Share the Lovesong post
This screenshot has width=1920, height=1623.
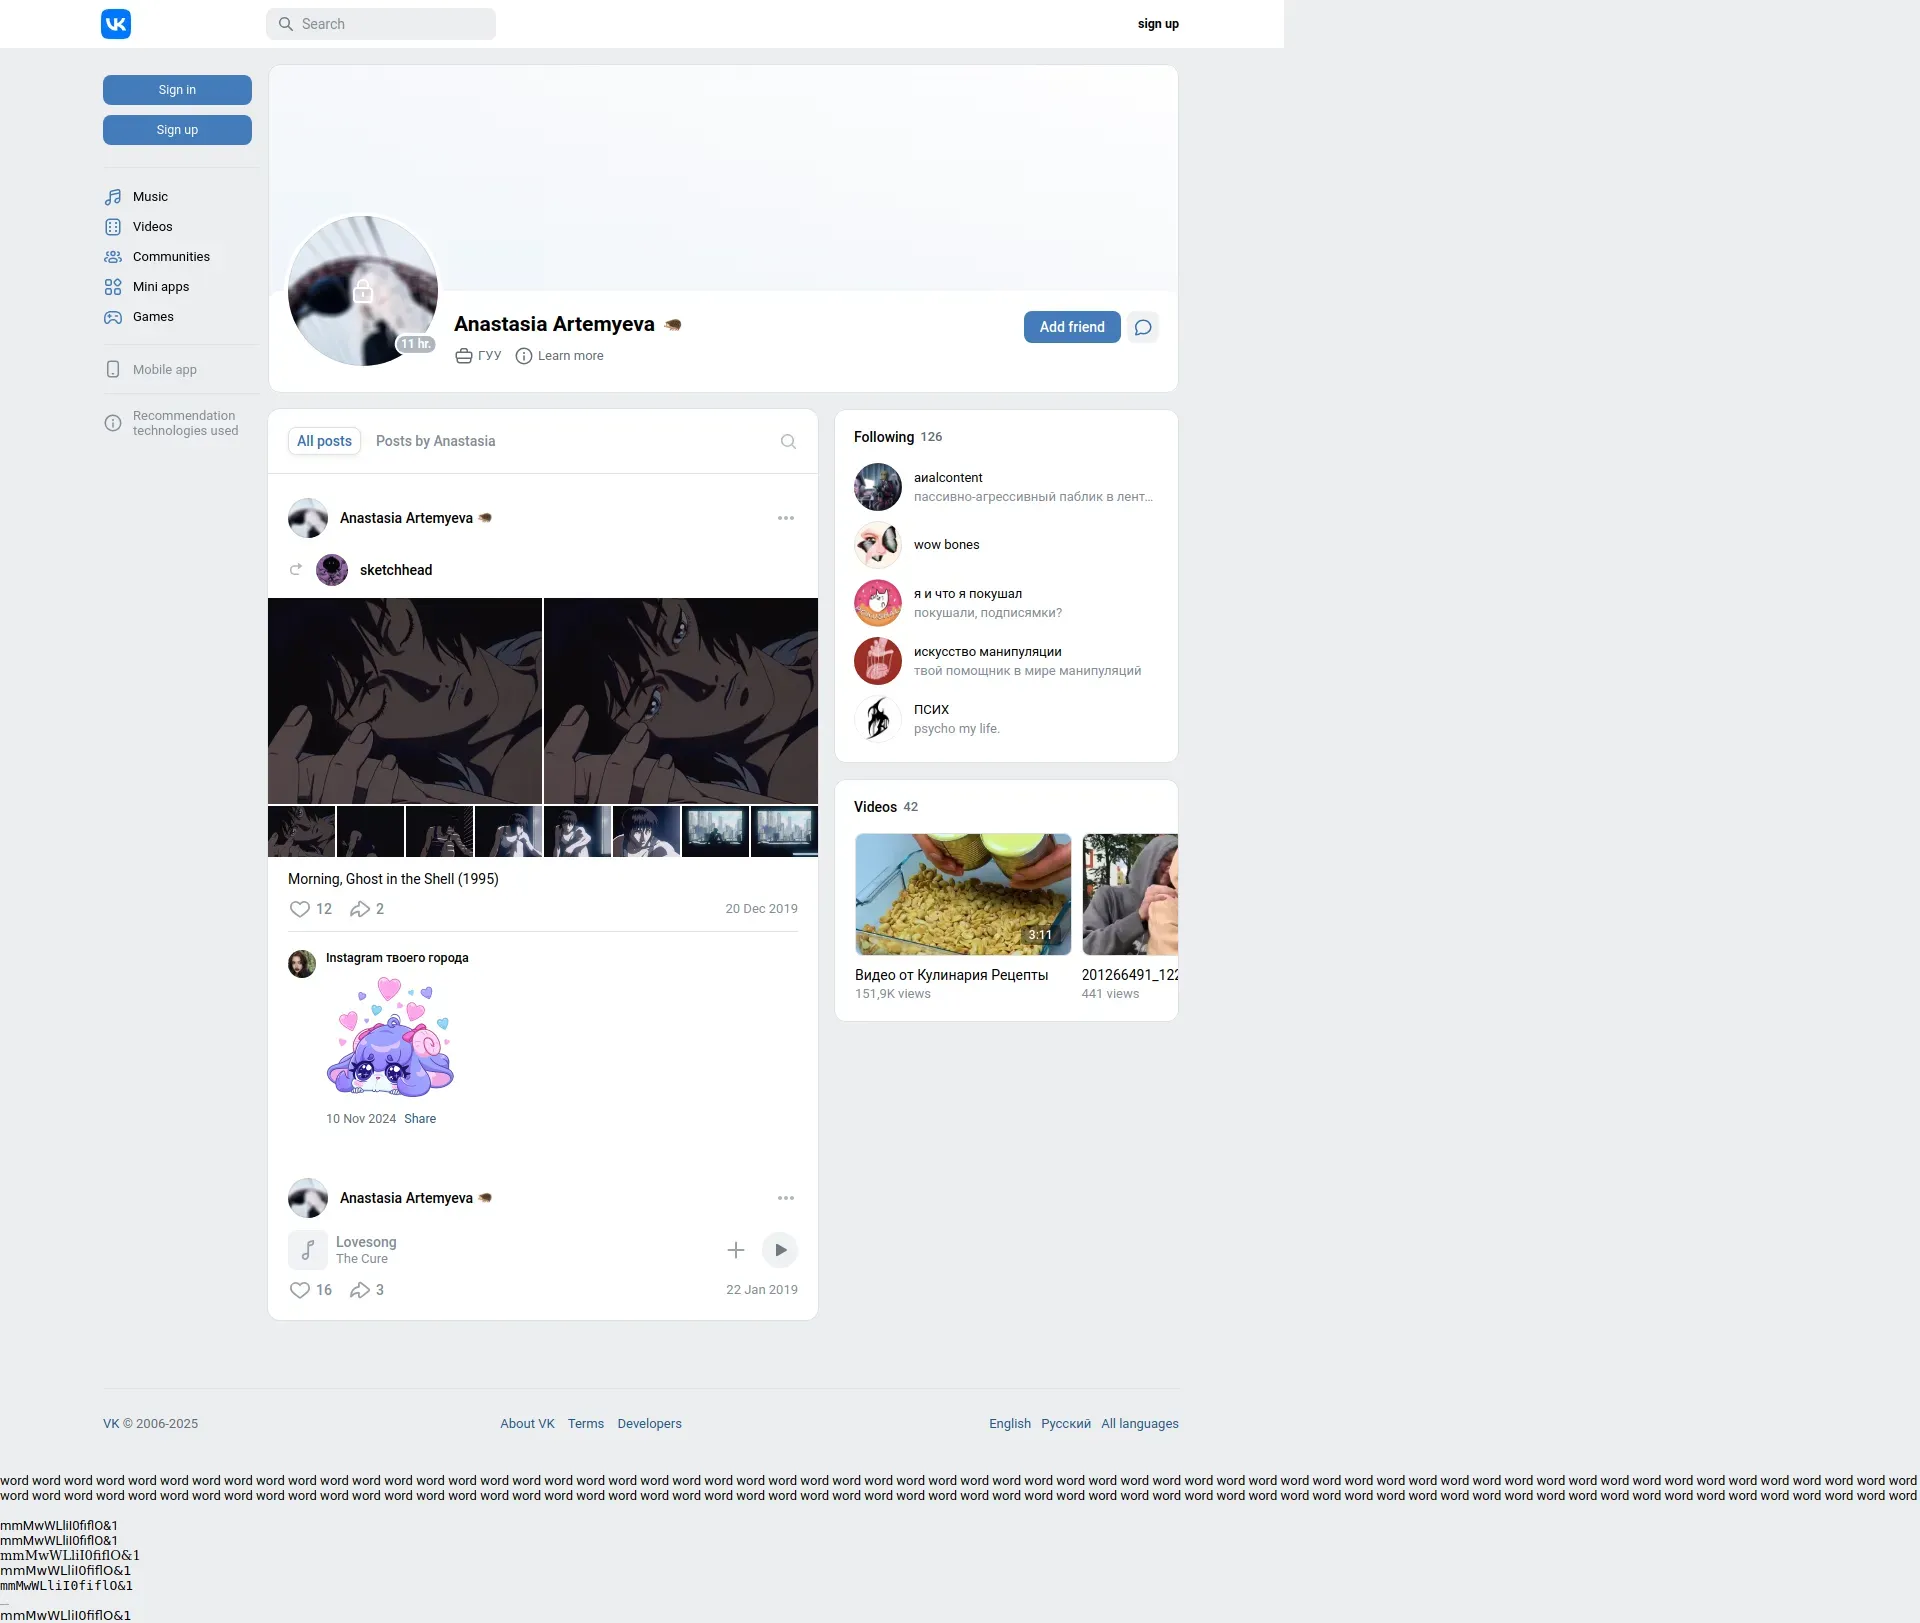[360, 1290]
